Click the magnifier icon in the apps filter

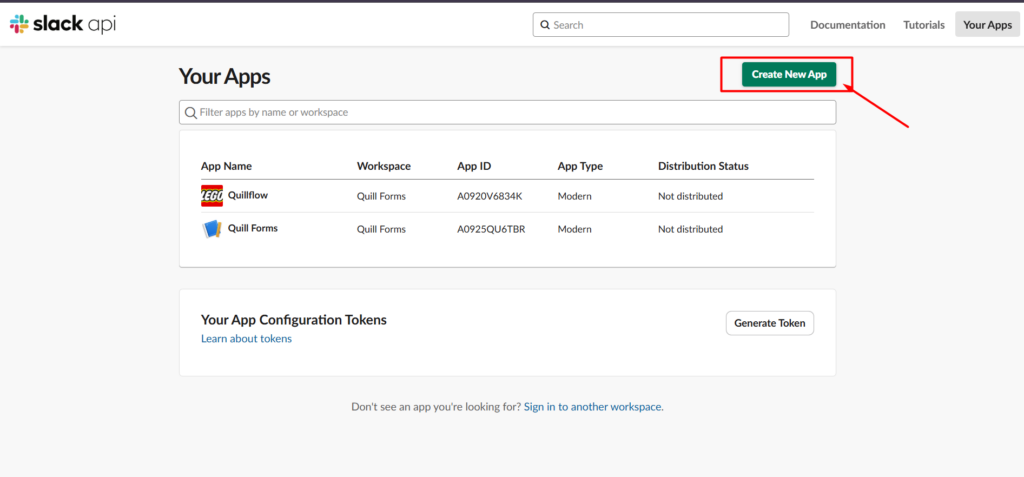pos(191,112)
